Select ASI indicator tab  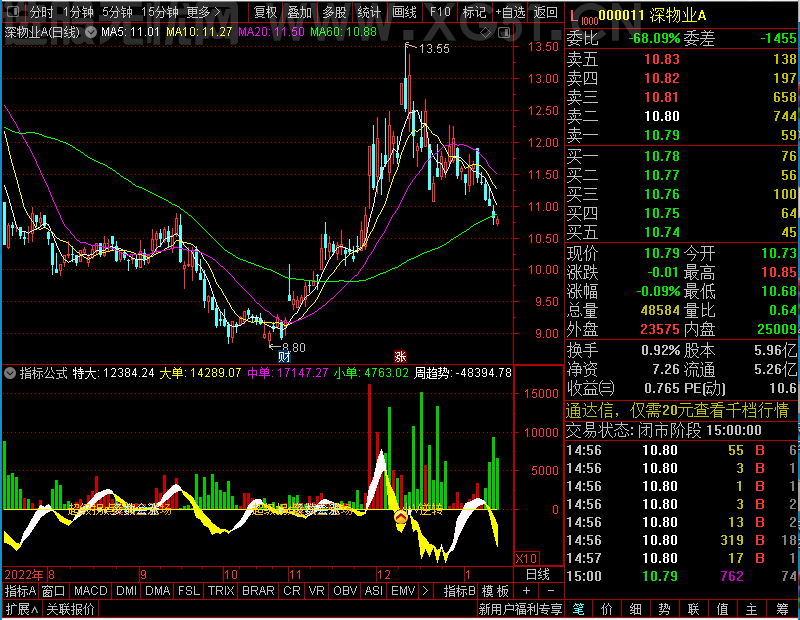pyautogui.click(x=373, y=591)
